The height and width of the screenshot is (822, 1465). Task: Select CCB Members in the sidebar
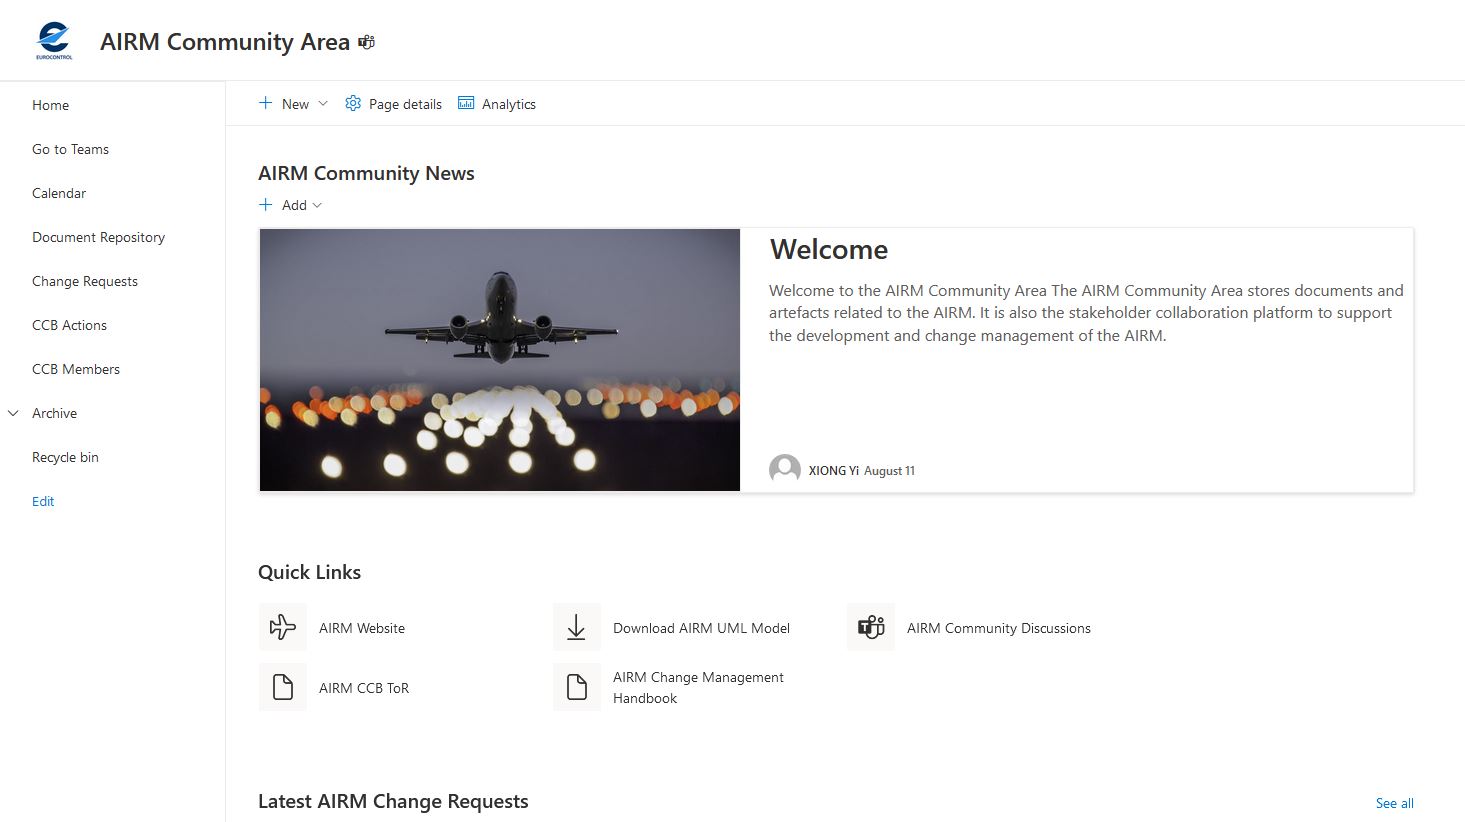pyautogui.click(x=76, y=369)
